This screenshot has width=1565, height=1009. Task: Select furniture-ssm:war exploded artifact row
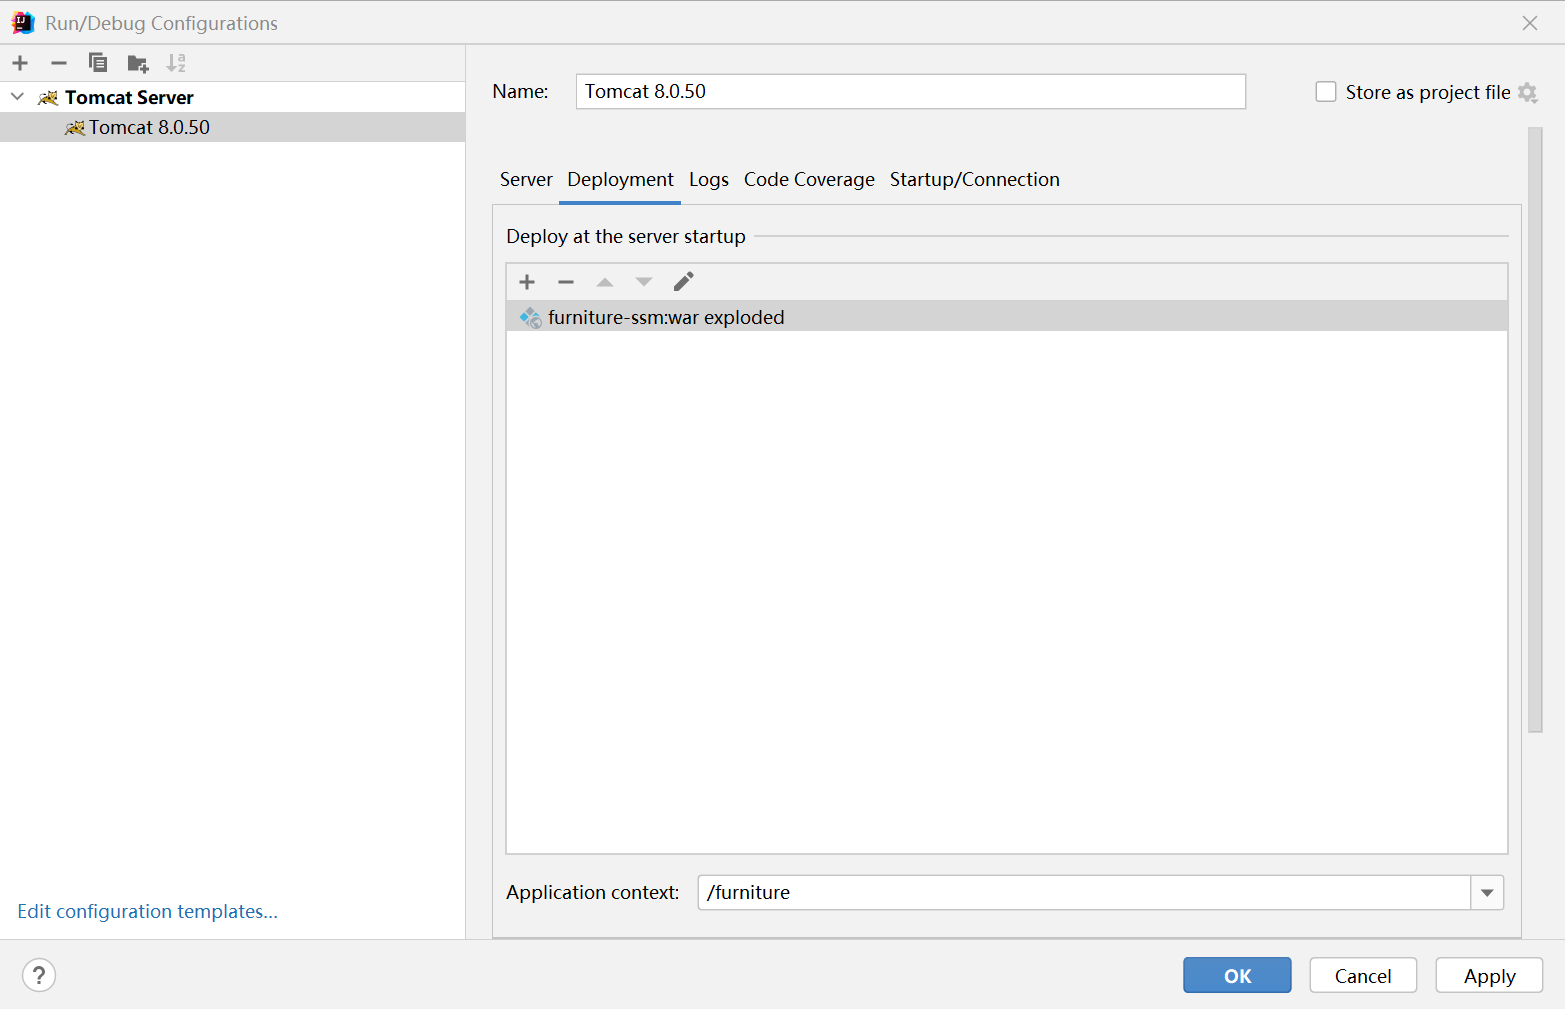click(1007, 317)
